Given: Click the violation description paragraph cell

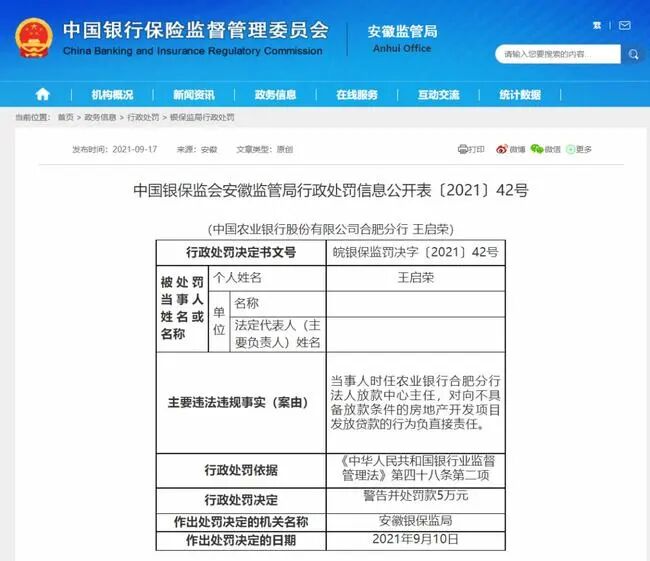Looking at the screenshot, I should (x=416, y=403).
